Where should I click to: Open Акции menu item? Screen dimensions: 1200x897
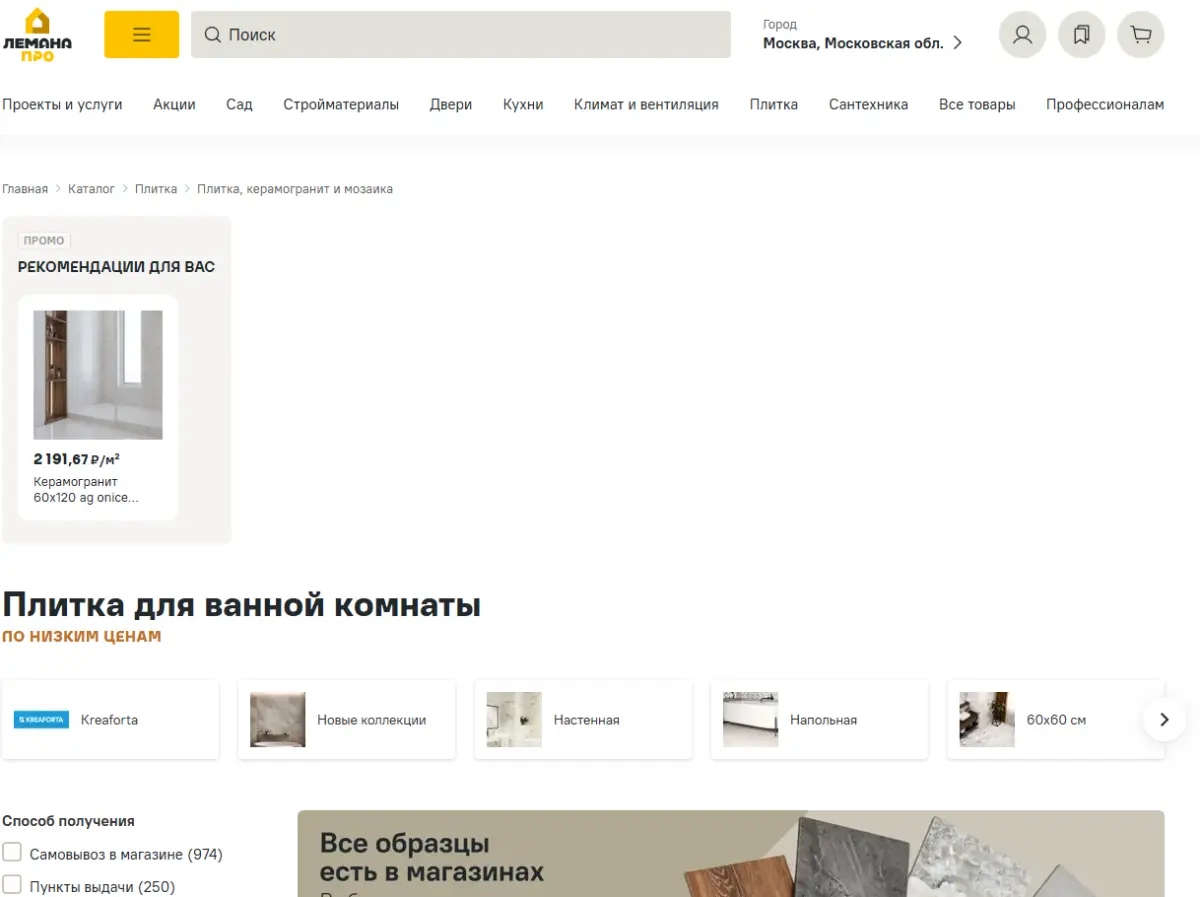[x=174, y=104]
